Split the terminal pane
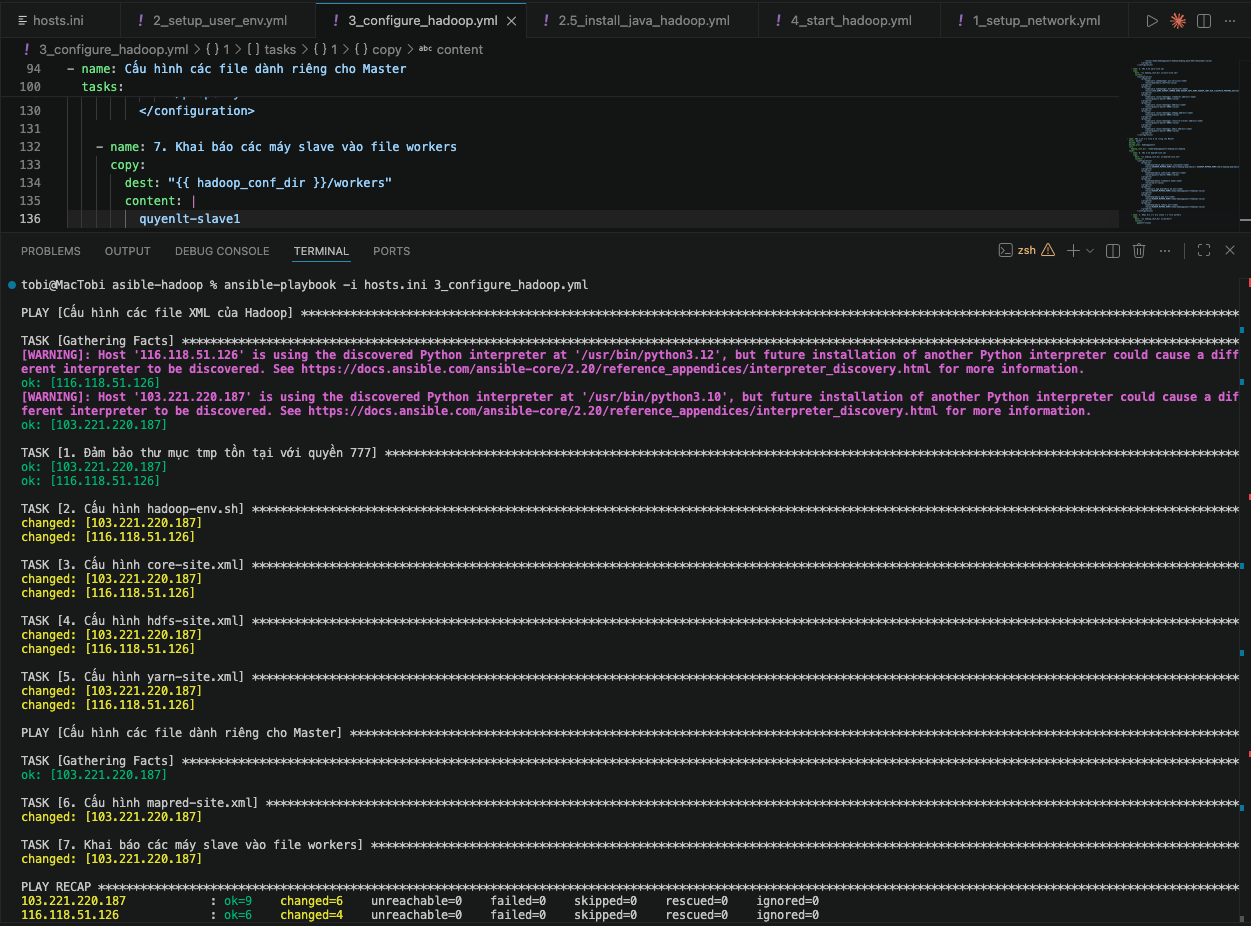This screenshot has height=926, width=1251. (x=1112, y=251)
